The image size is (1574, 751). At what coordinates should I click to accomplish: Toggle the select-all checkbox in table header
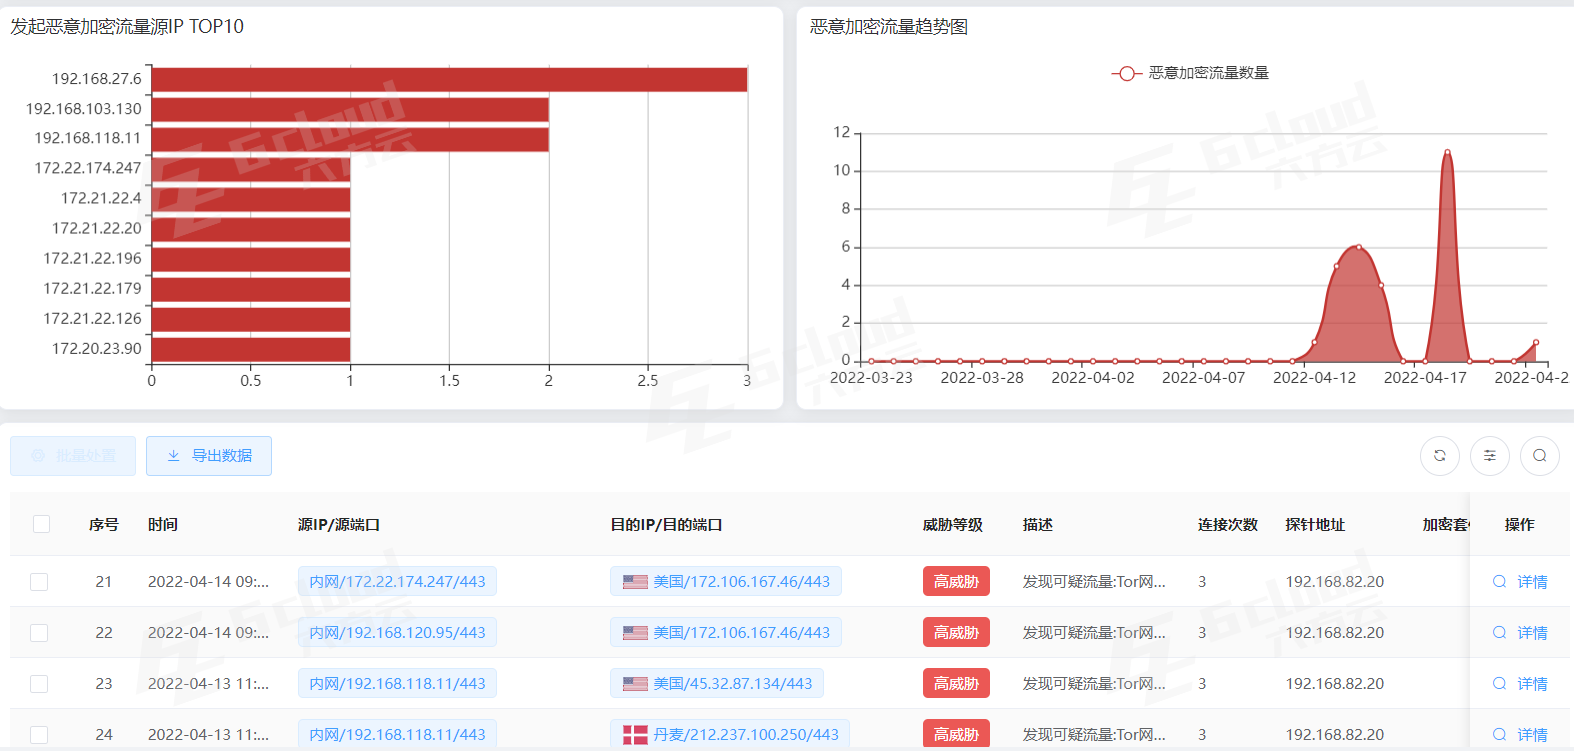coord(41,524)
